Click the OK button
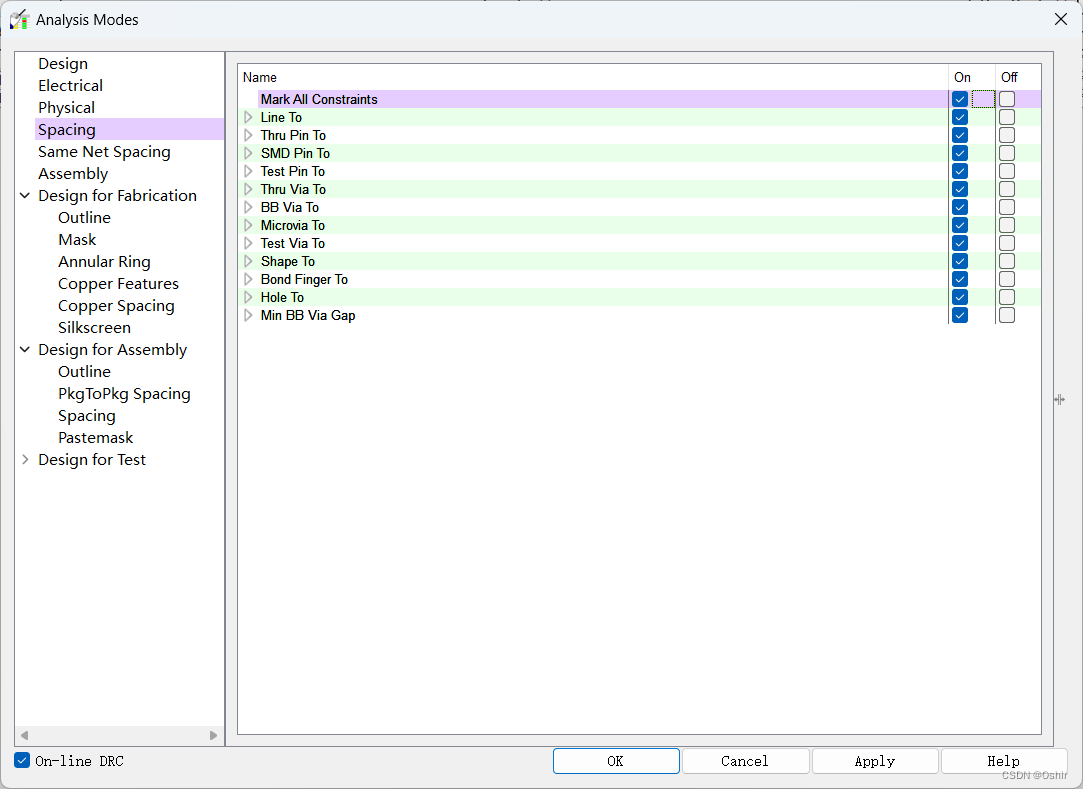Screen dimensions: 1083x789 click(615, 761)
